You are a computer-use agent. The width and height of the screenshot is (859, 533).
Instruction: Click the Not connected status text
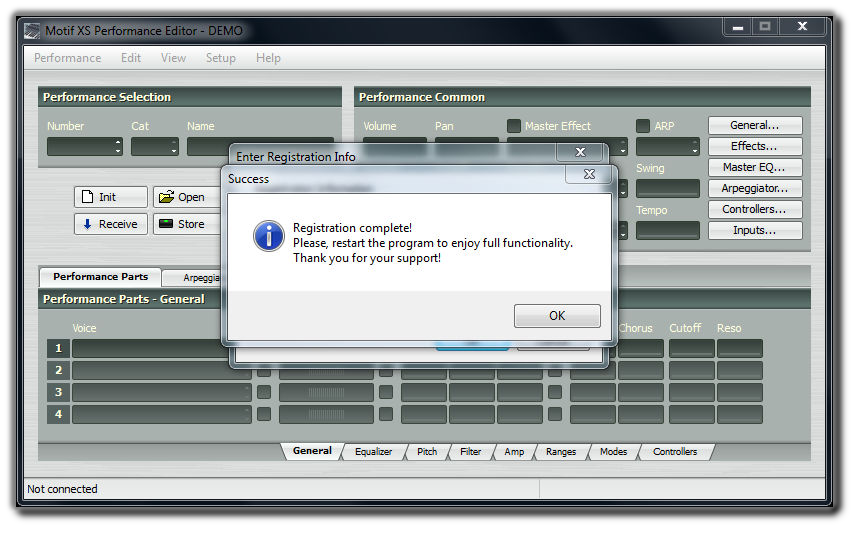coord(62,489)
